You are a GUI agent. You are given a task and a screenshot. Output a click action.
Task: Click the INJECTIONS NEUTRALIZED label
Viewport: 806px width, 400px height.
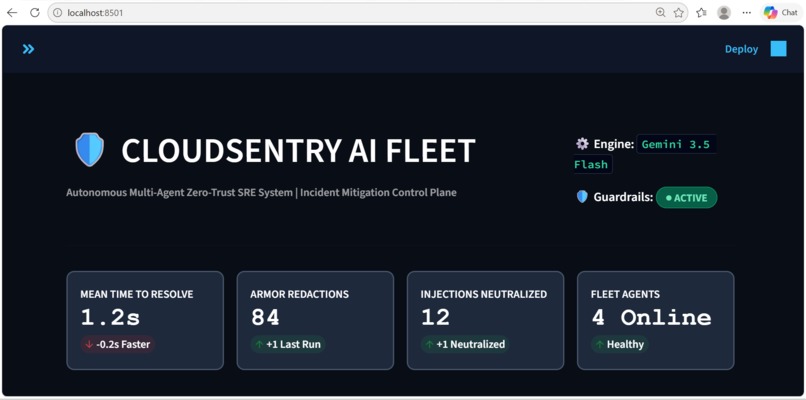click(x=484, y=295)
